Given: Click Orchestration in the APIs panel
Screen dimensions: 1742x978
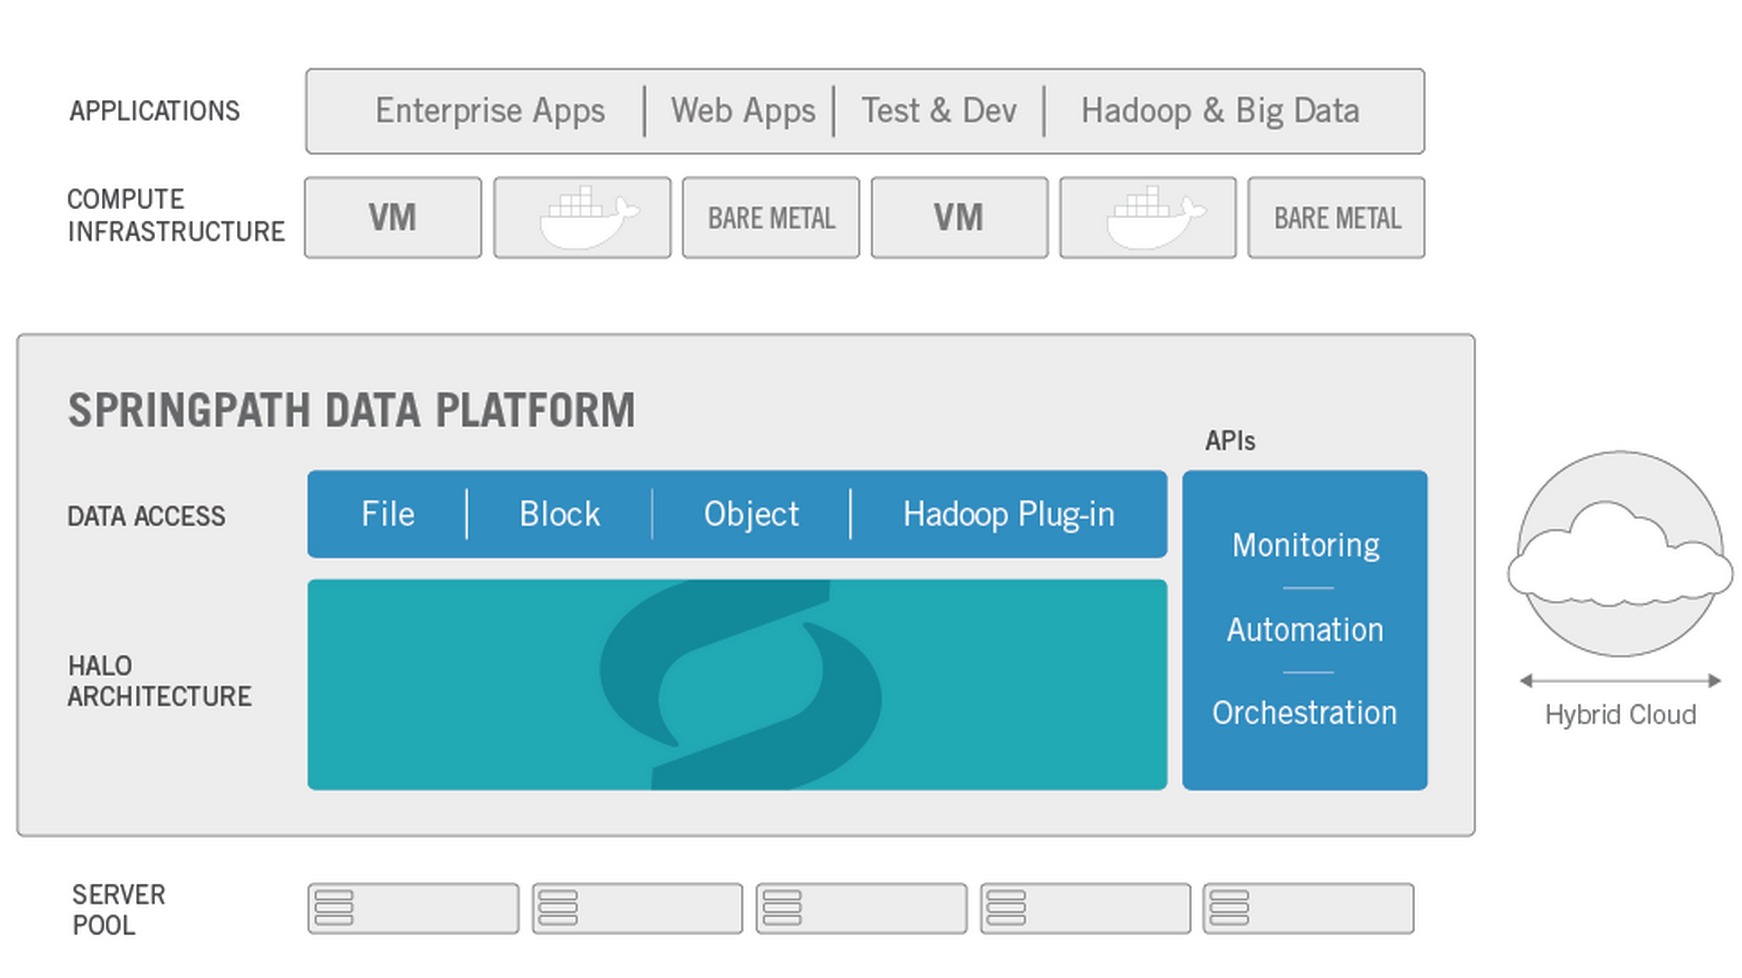Looking at the screenshot, I should click(1304, 713).
